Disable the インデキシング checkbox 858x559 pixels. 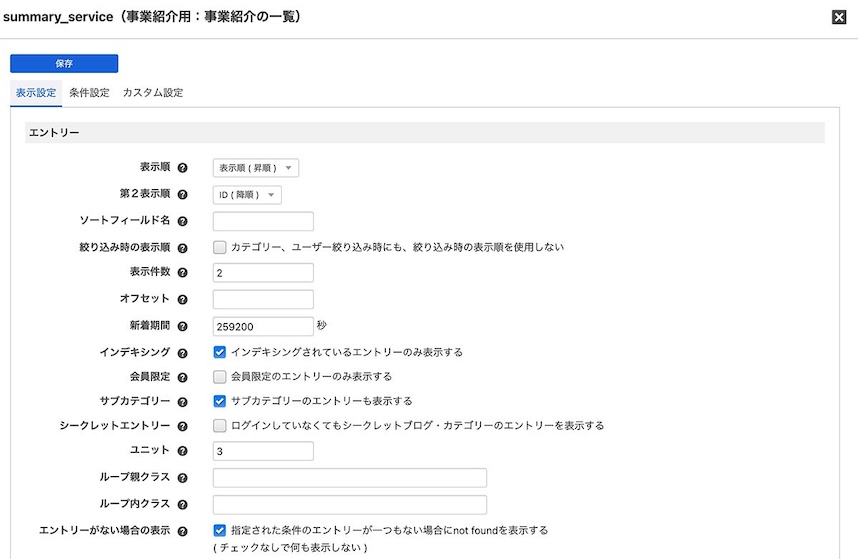tap(220, 352)
